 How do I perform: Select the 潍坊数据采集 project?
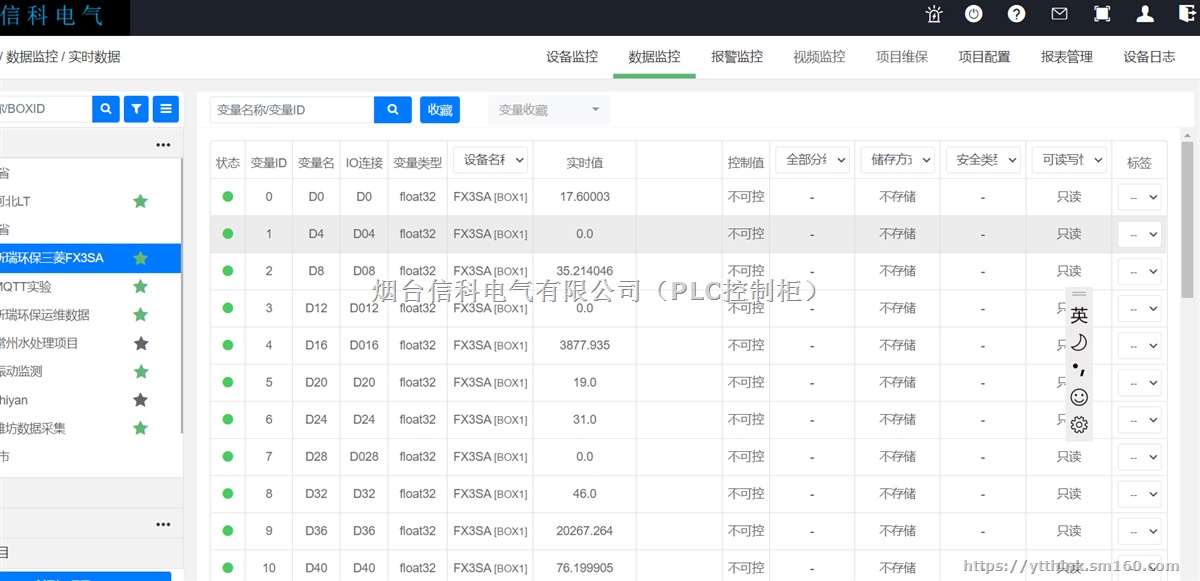click(x=33, y=428)
